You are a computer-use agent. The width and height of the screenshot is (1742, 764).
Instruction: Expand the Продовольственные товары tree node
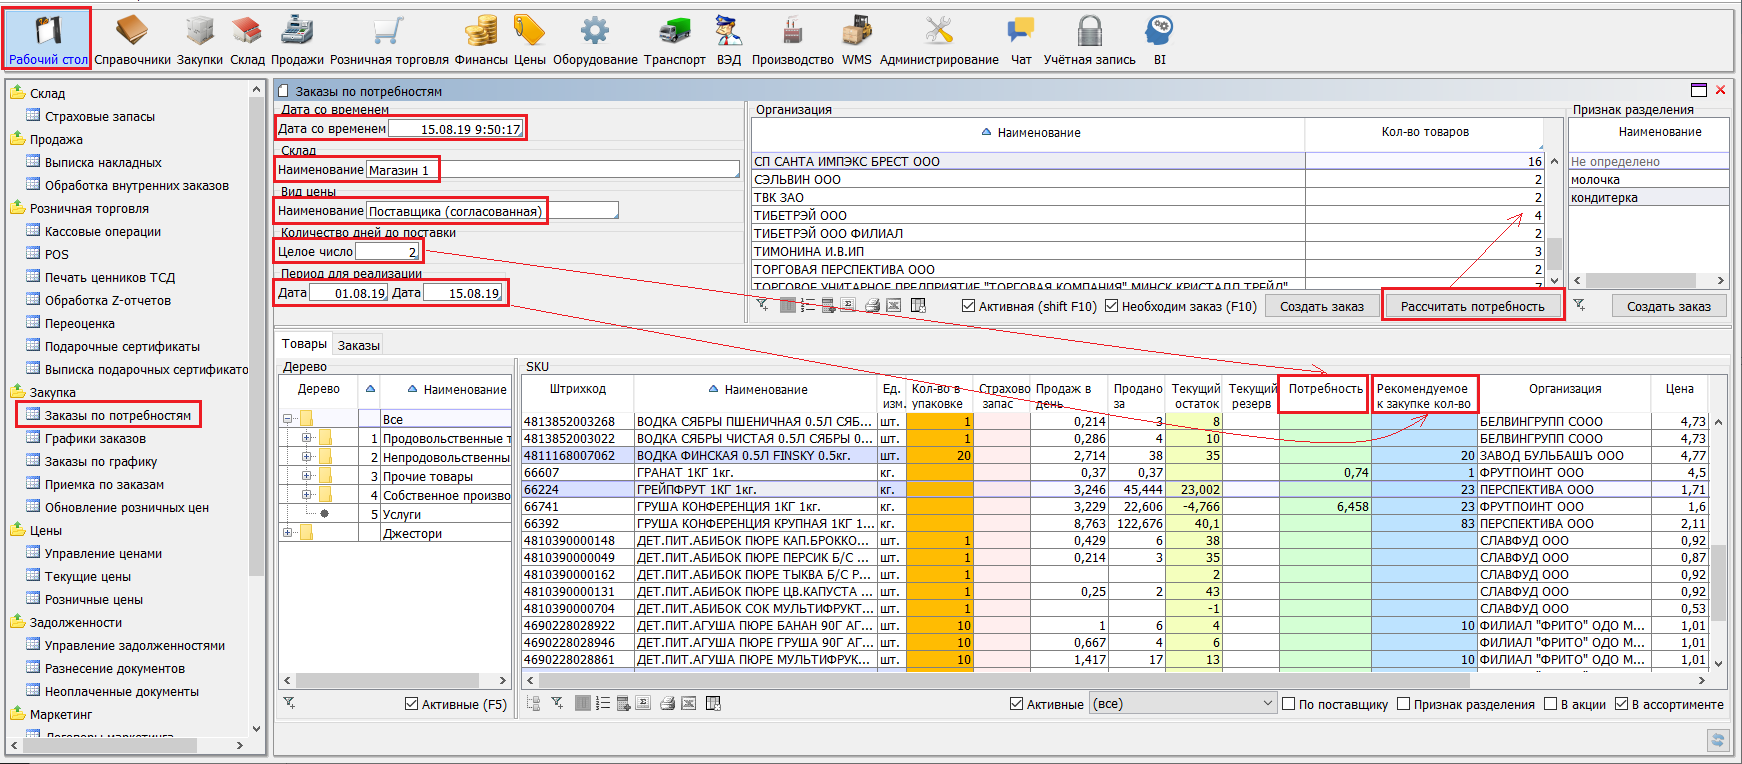tap(307, 438)
